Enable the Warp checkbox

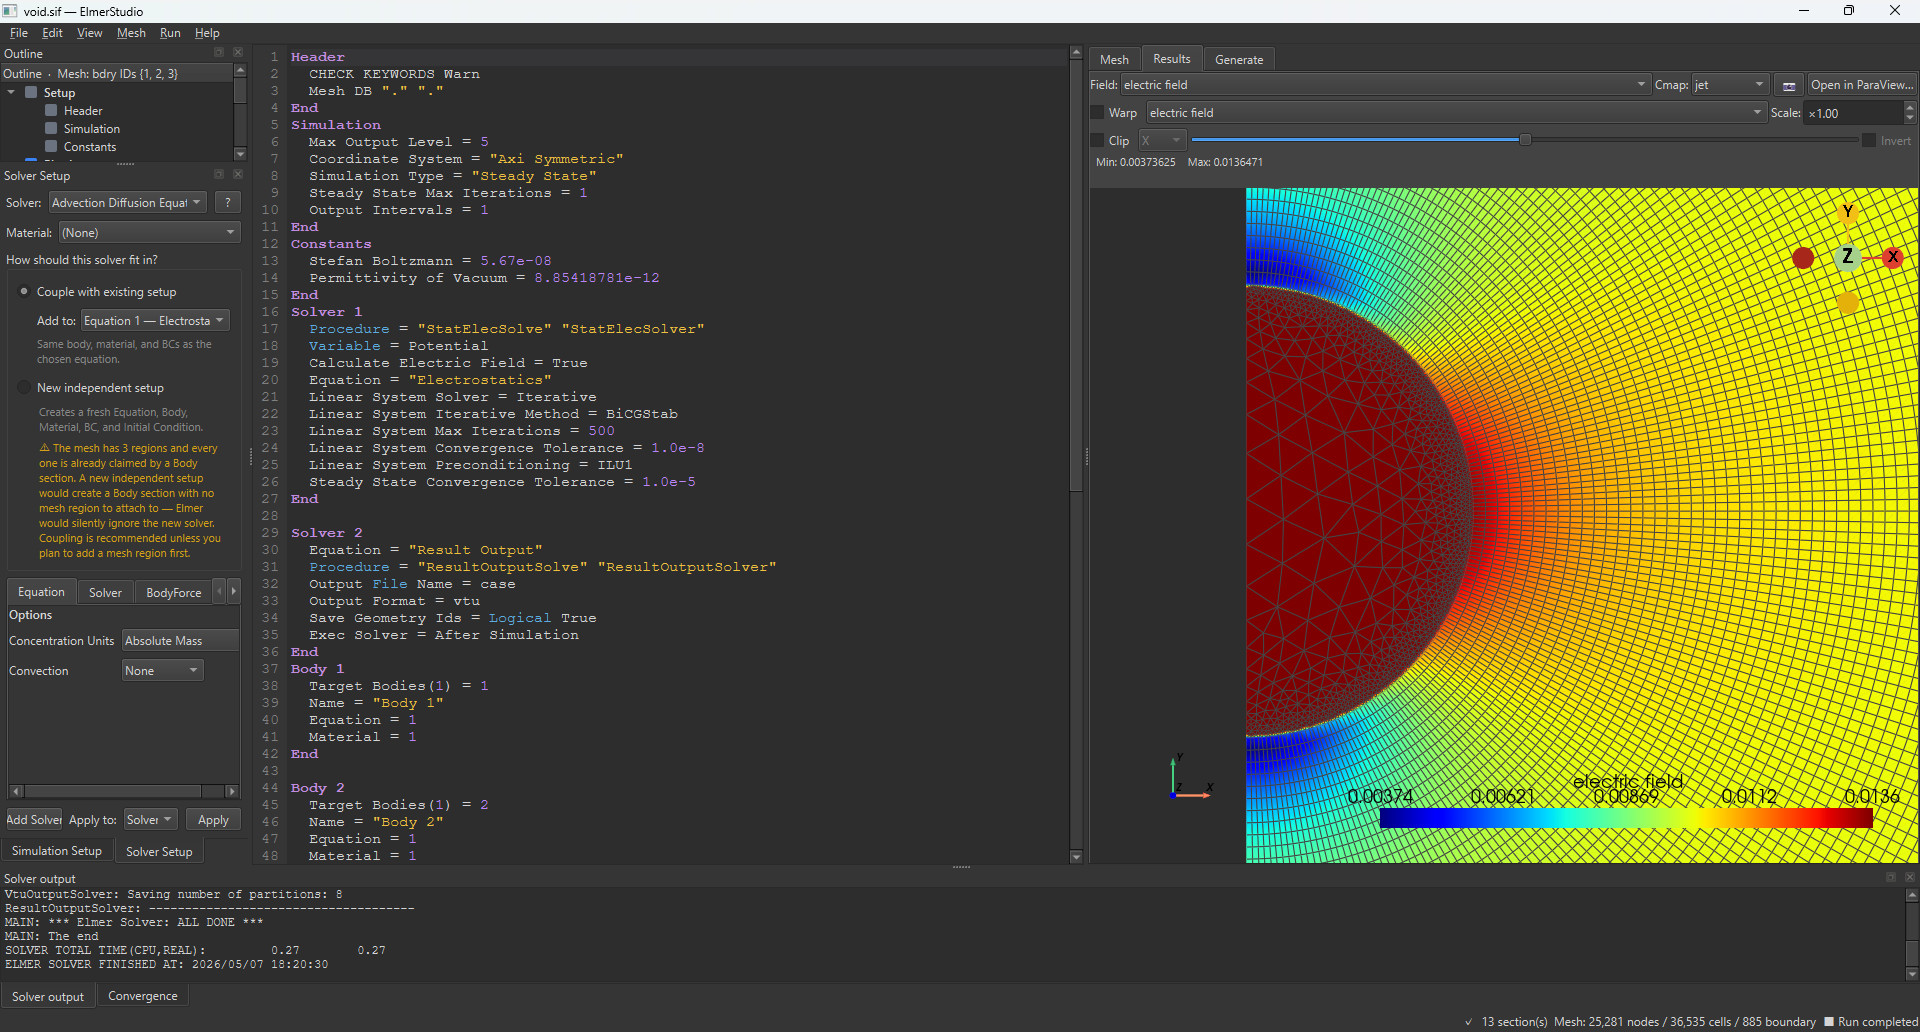[x=1097, y=113]
